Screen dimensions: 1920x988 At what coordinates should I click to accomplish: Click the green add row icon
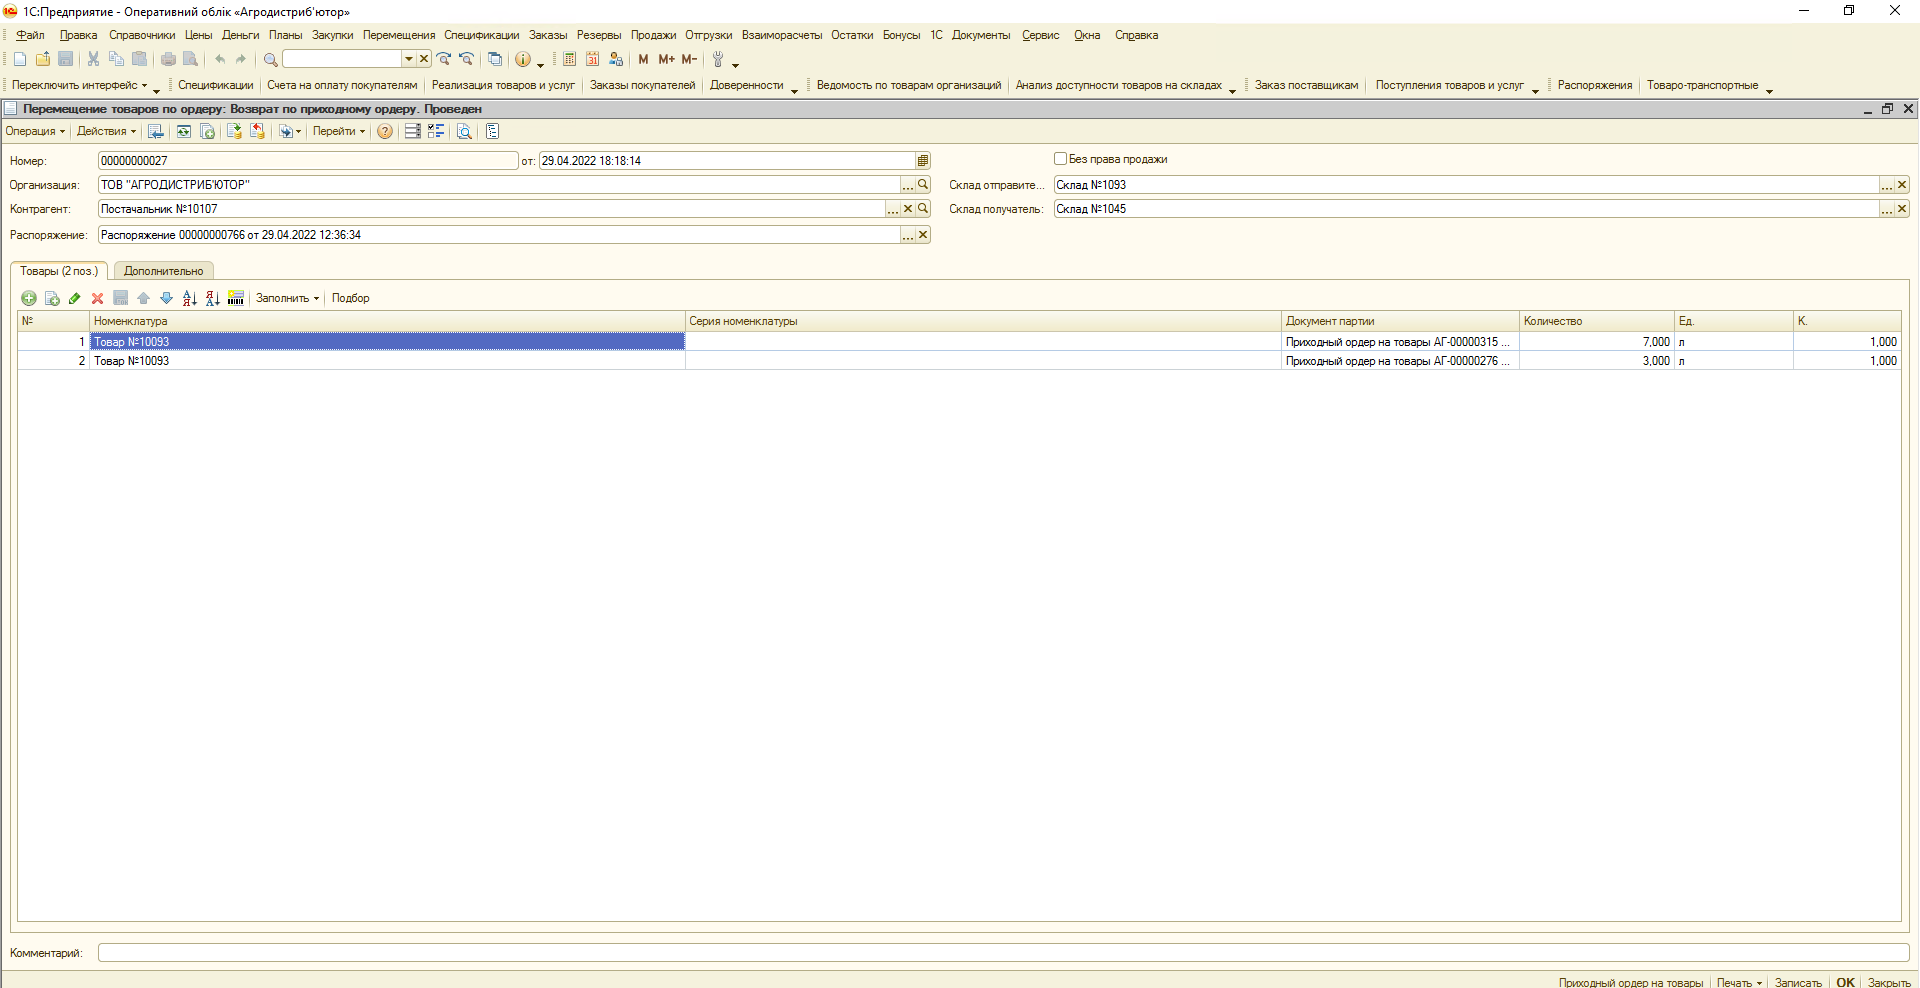point(28,298)
